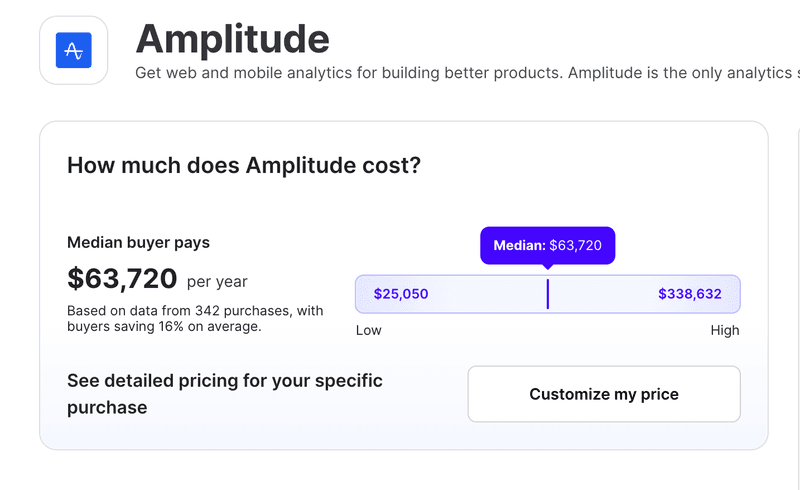Click the median marker on the price range bar
Image resolution: width=800 pixels, height=490 pixels.
[547, 294]
